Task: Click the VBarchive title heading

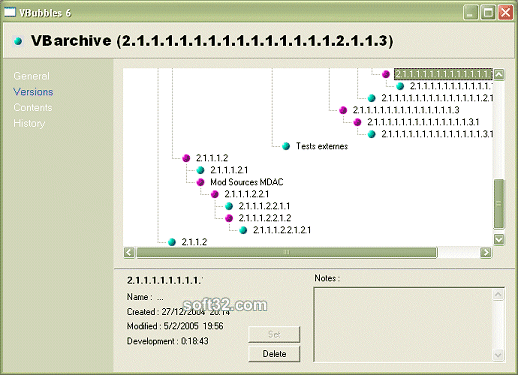Action: click(212, 41)
